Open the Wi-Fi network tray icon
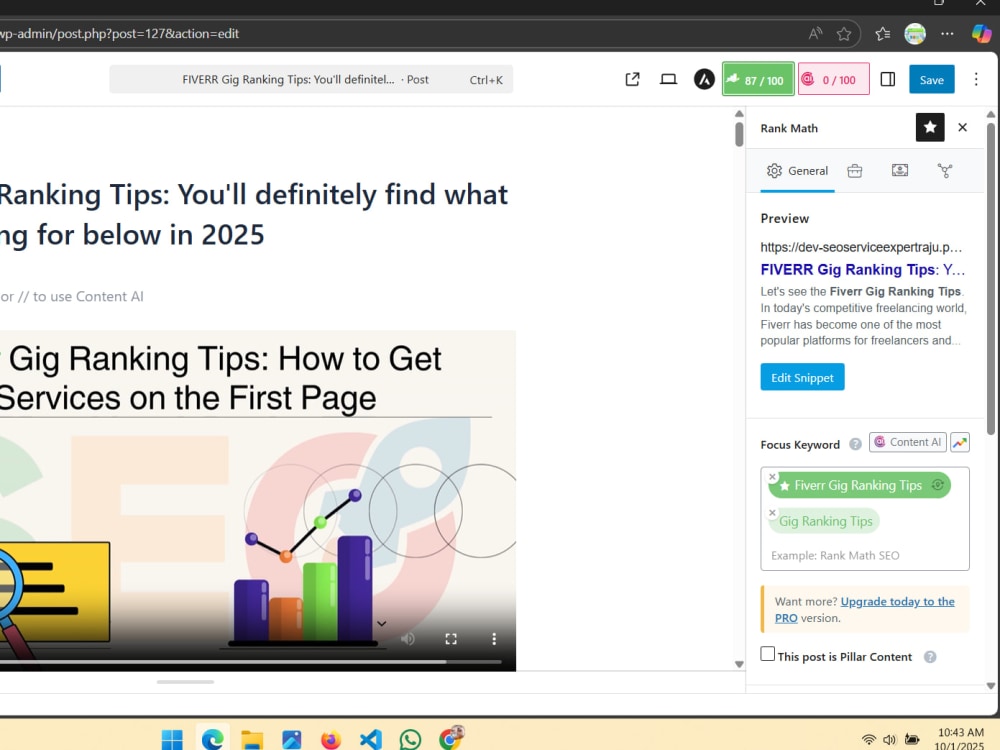1000x750 pixels. tap(869, 740)
